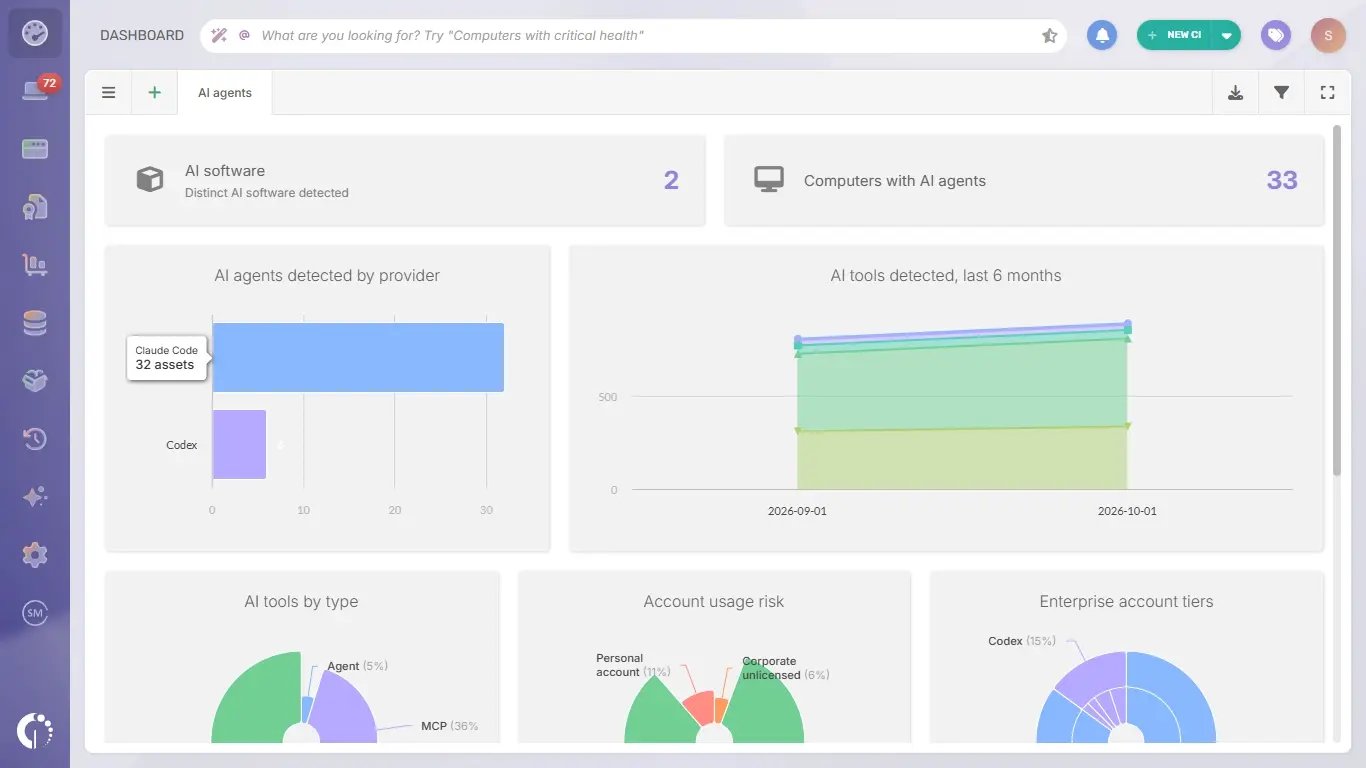Click the 'Personal account (11%)' label
This screenshot has height=768, width=1366.
point(633,666)
